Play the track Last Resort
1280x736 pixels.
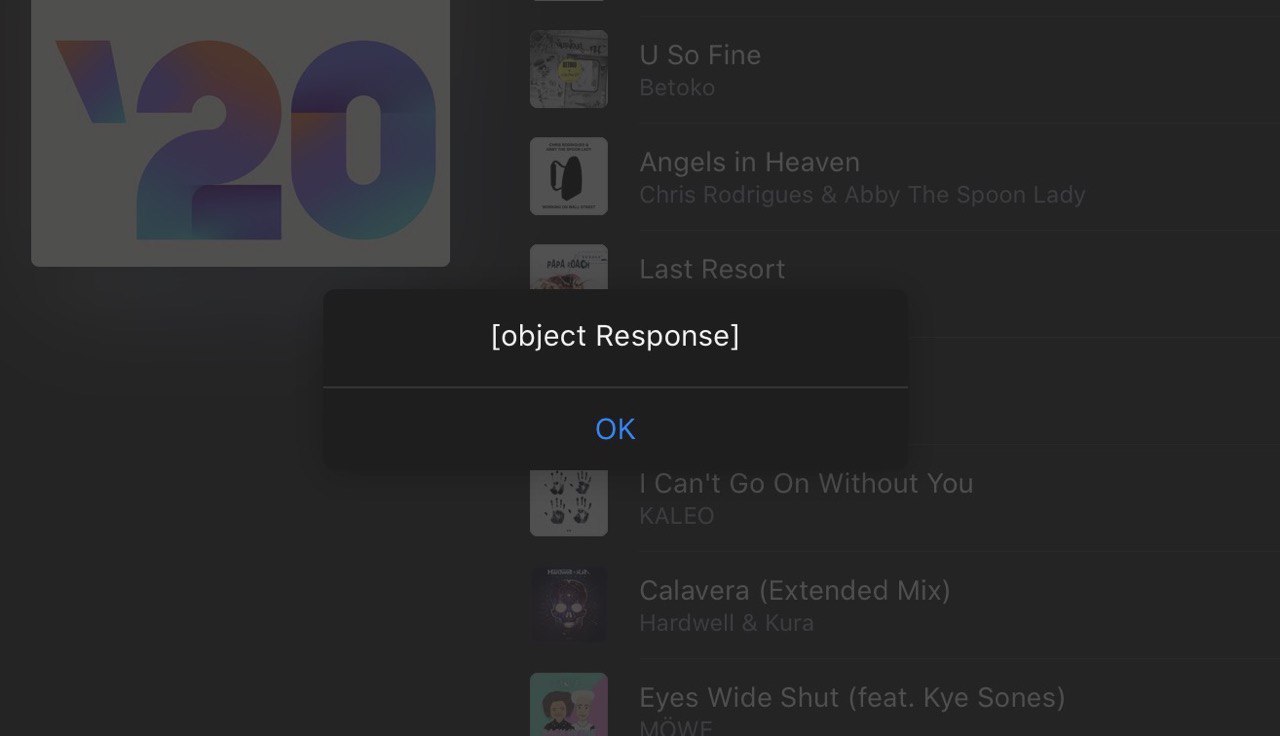tap(712, 269)
